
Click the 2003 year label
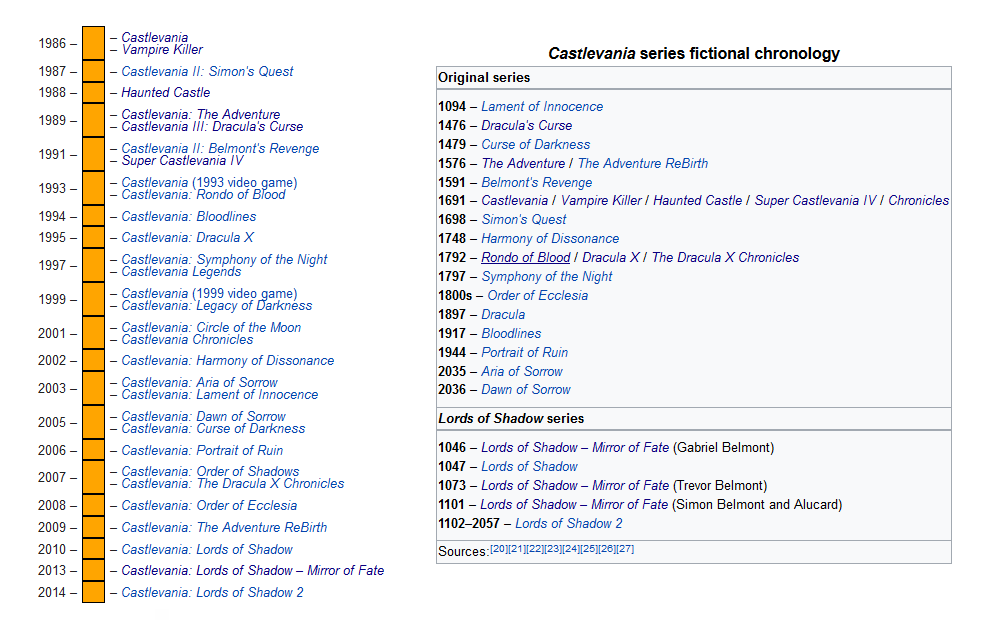(51, 388)
